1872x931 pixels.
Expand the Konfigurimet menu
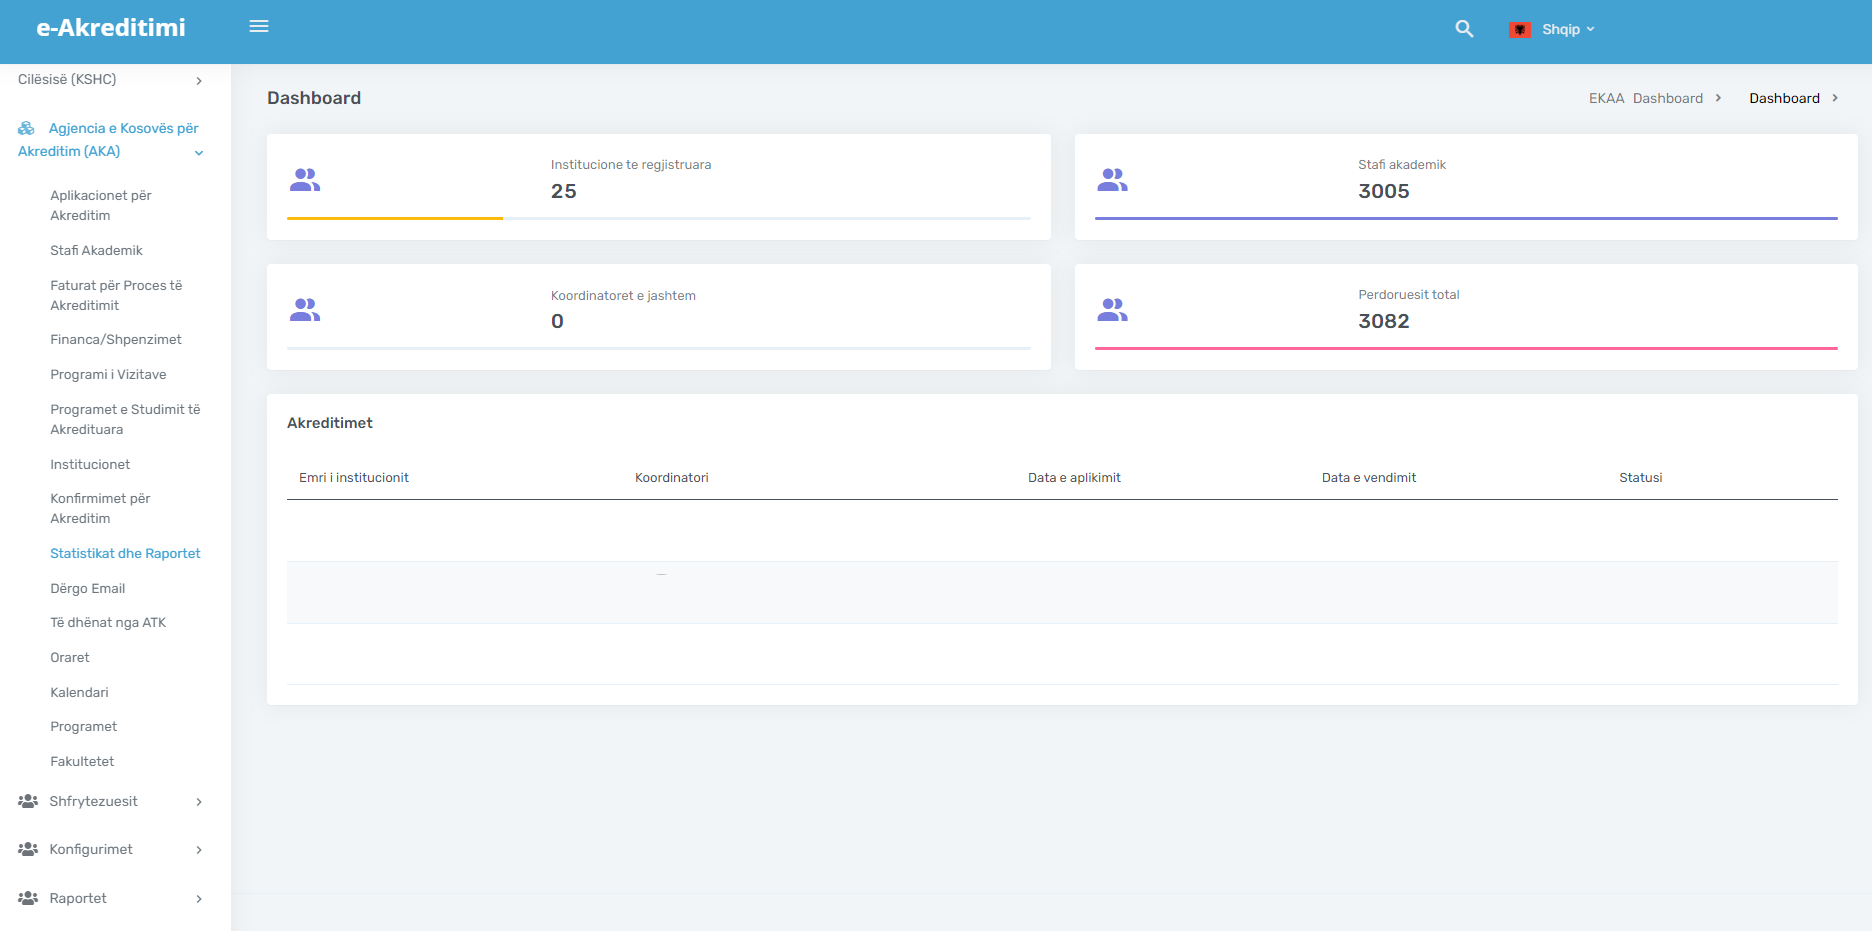pos(111,849)
